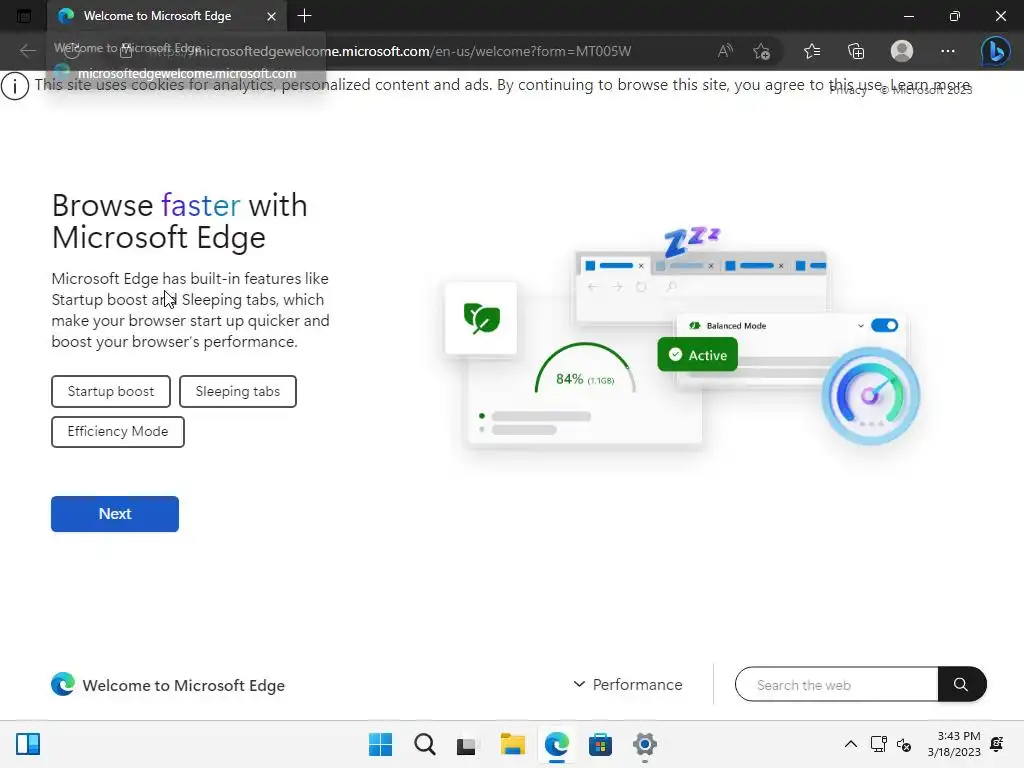Click the muted volume tray icon
The height and width of the screenshot is (768, 1024).
point(904,744)
